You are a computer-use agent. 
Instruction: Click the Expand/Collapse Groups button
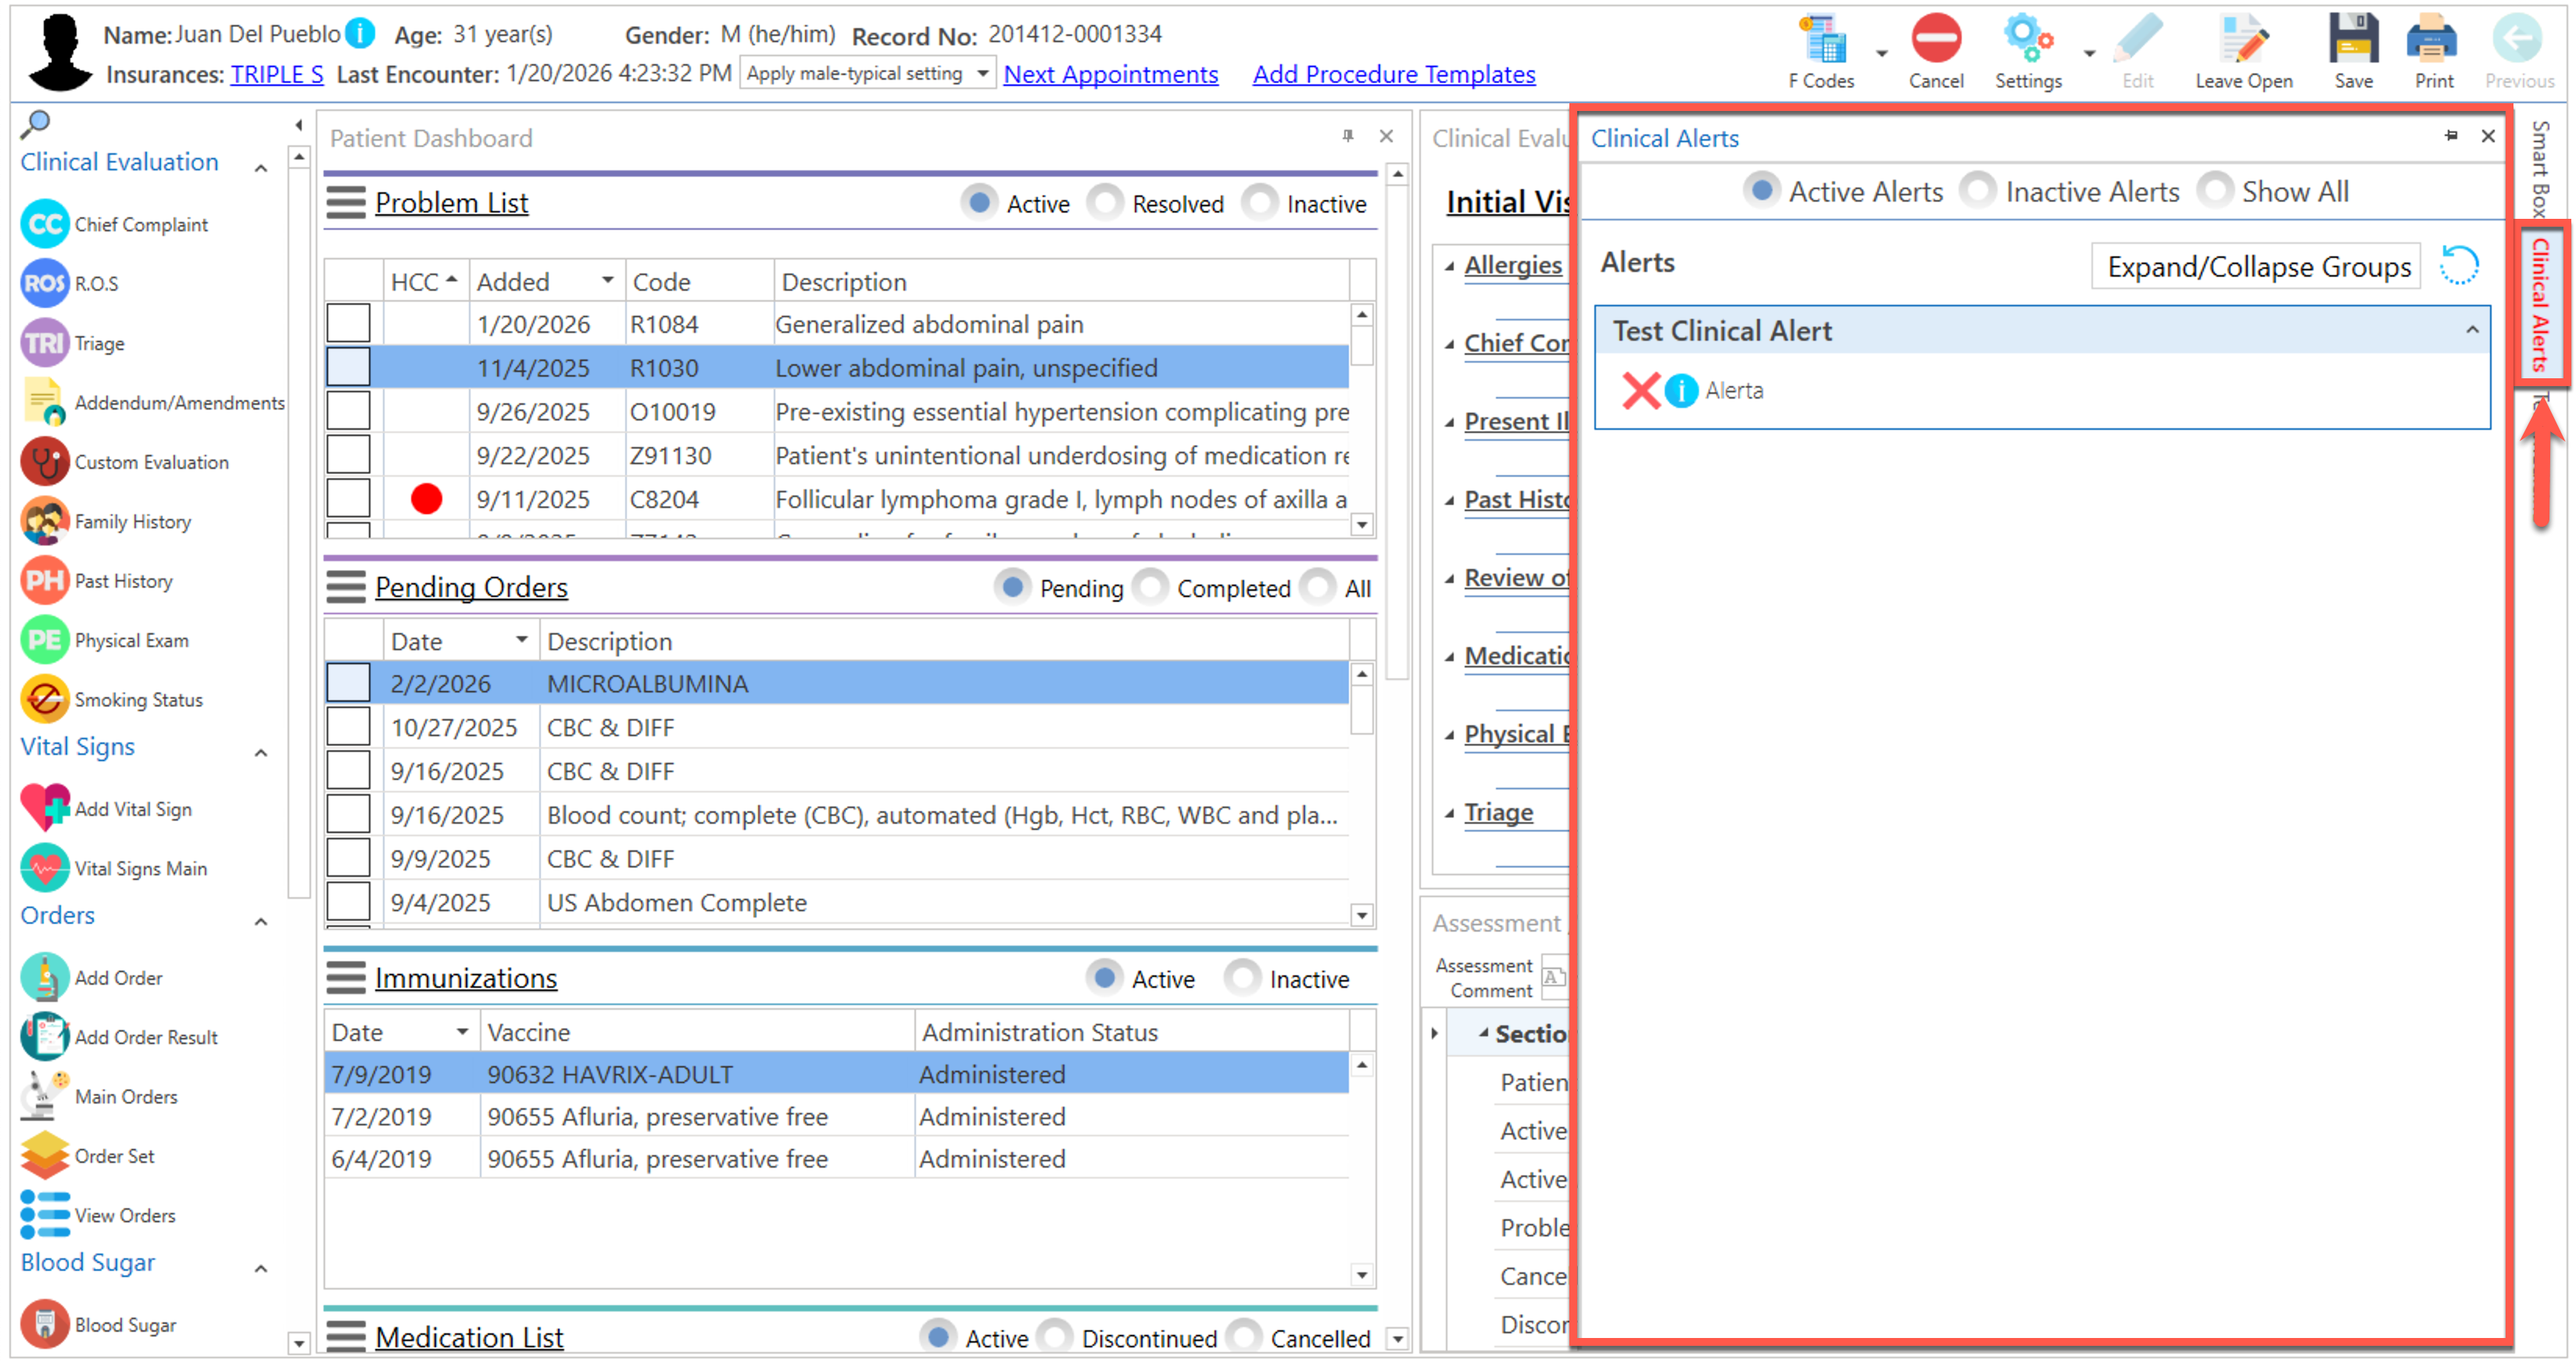click(x=2257, y=267)
